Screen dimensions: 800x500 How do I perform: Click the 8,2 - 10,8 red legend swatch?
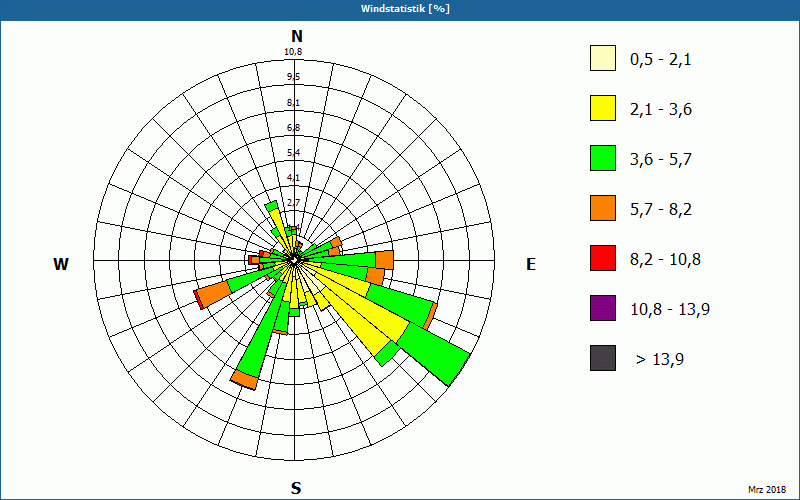tap(603, 258)
